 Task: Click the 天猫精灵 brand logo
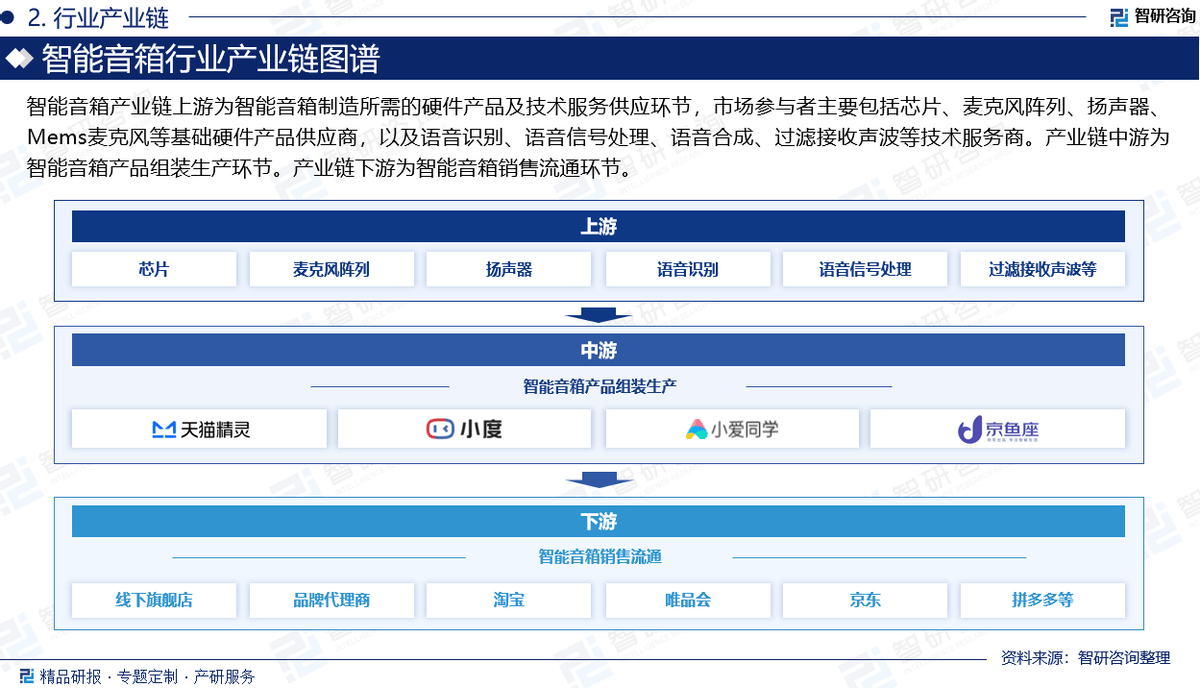coord(200,429)
